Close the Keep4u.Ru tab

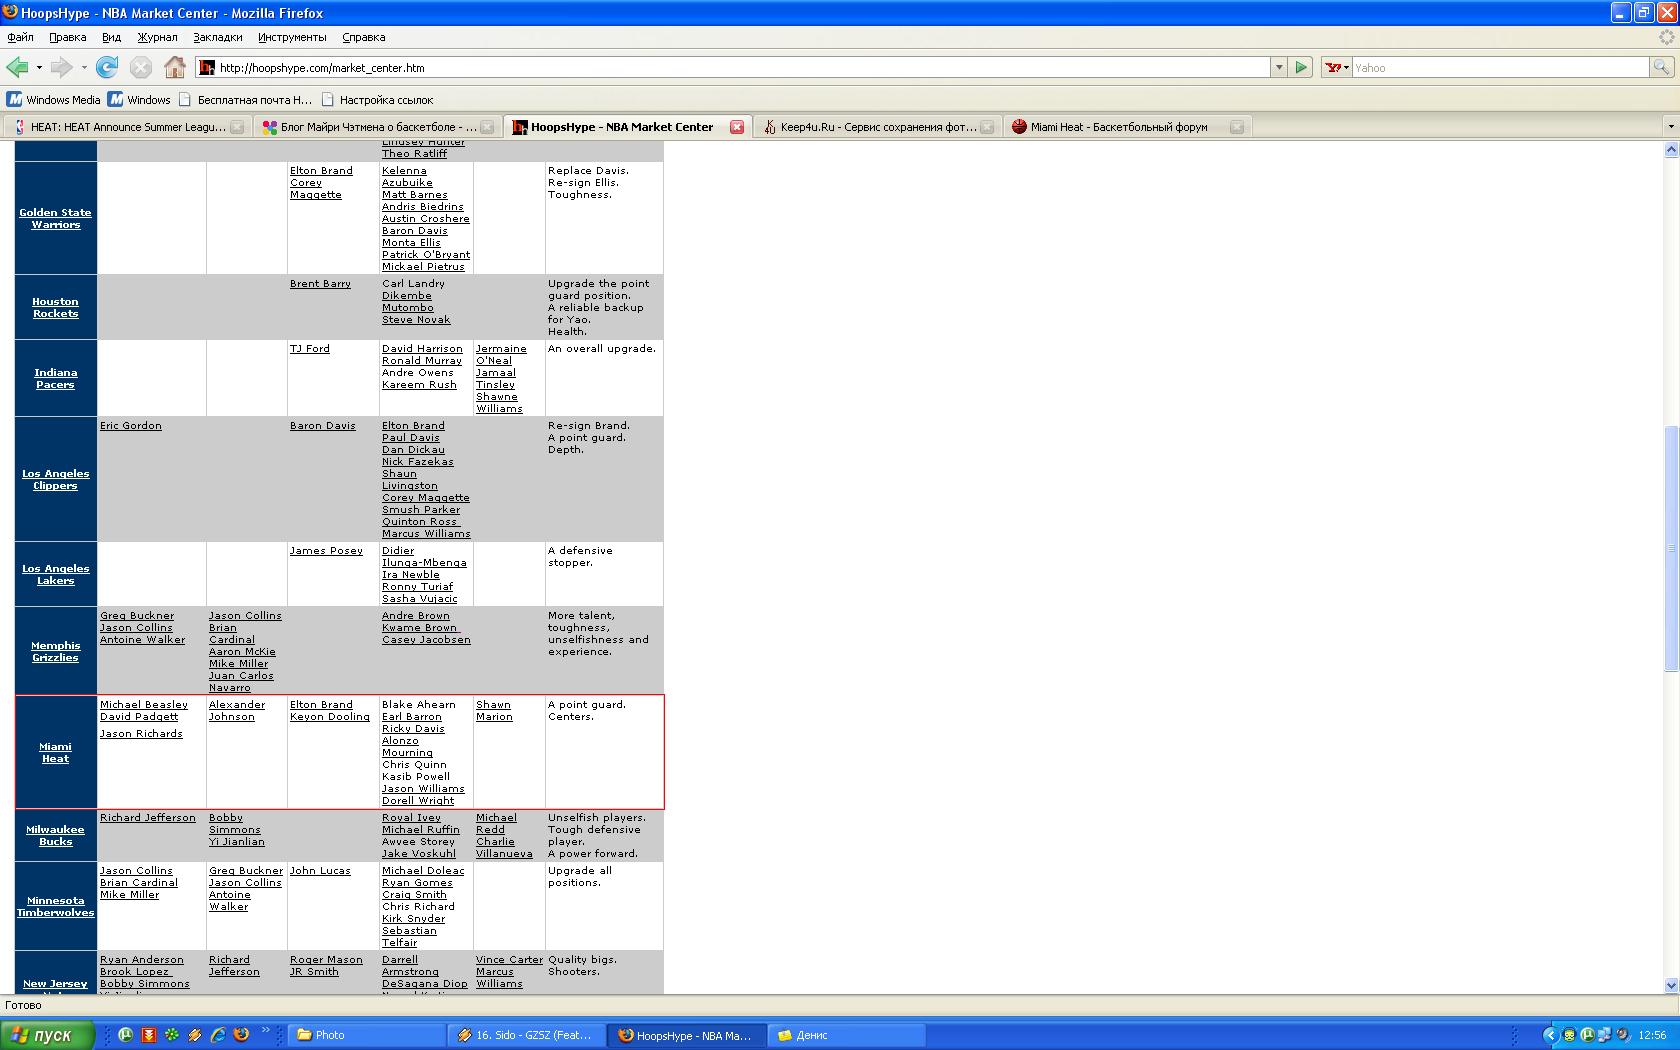pyautogui.click(x=987, y=127)
